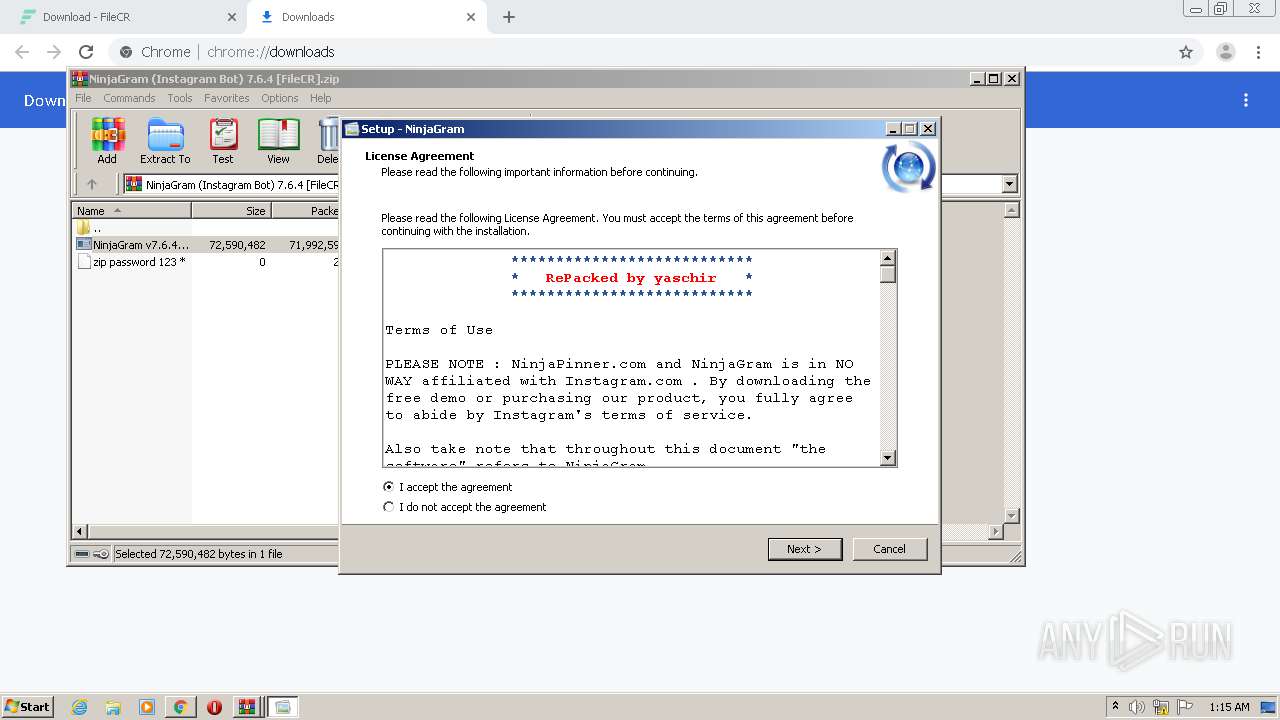
Task: Open the network tray icon
Action: coord(1161,707)
